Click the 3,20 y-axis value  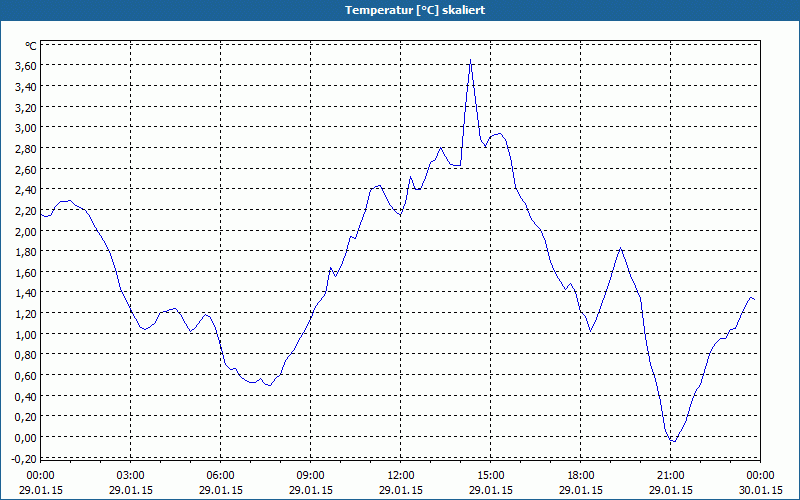(x=26, y=107)
